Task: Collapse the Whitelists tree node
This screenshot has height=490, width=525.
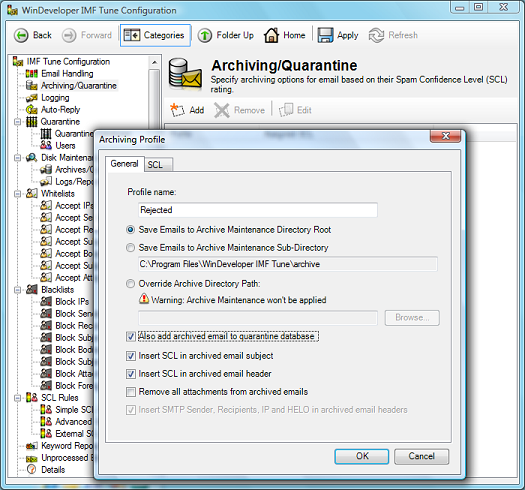Action: pos(18,194)
